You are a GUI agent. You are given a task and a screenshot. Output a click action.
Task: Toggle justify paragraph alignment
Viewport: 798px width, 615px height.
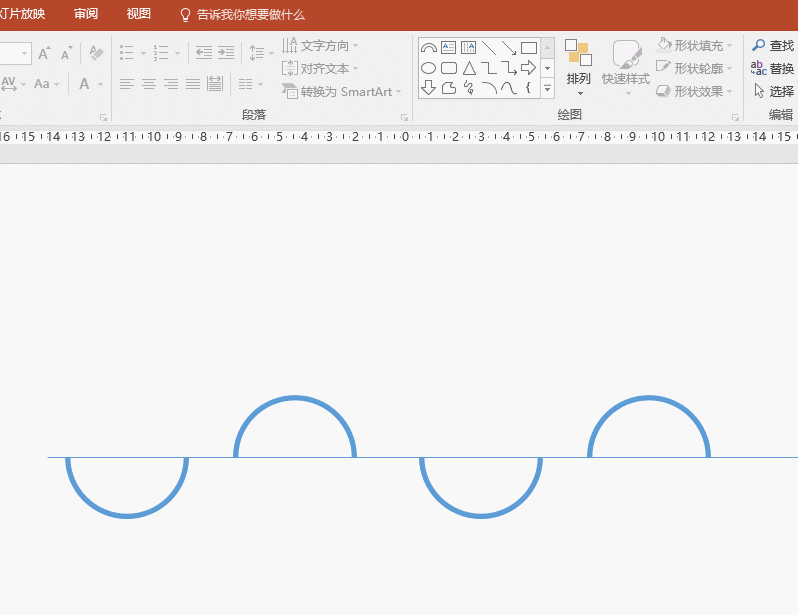point(192,84)
